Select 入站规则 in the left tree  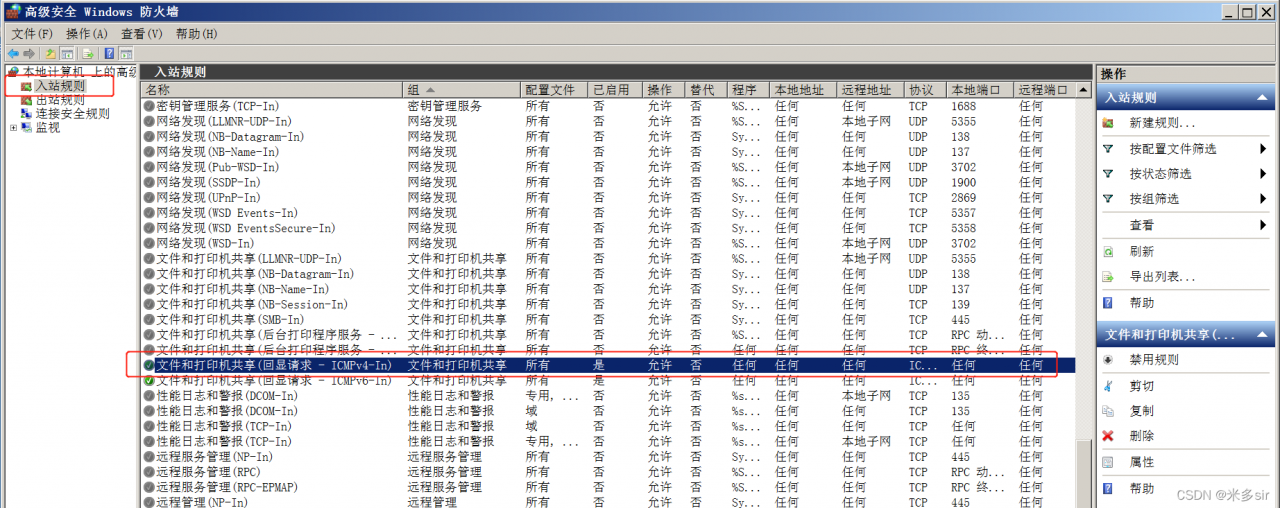tap(60, 86)
